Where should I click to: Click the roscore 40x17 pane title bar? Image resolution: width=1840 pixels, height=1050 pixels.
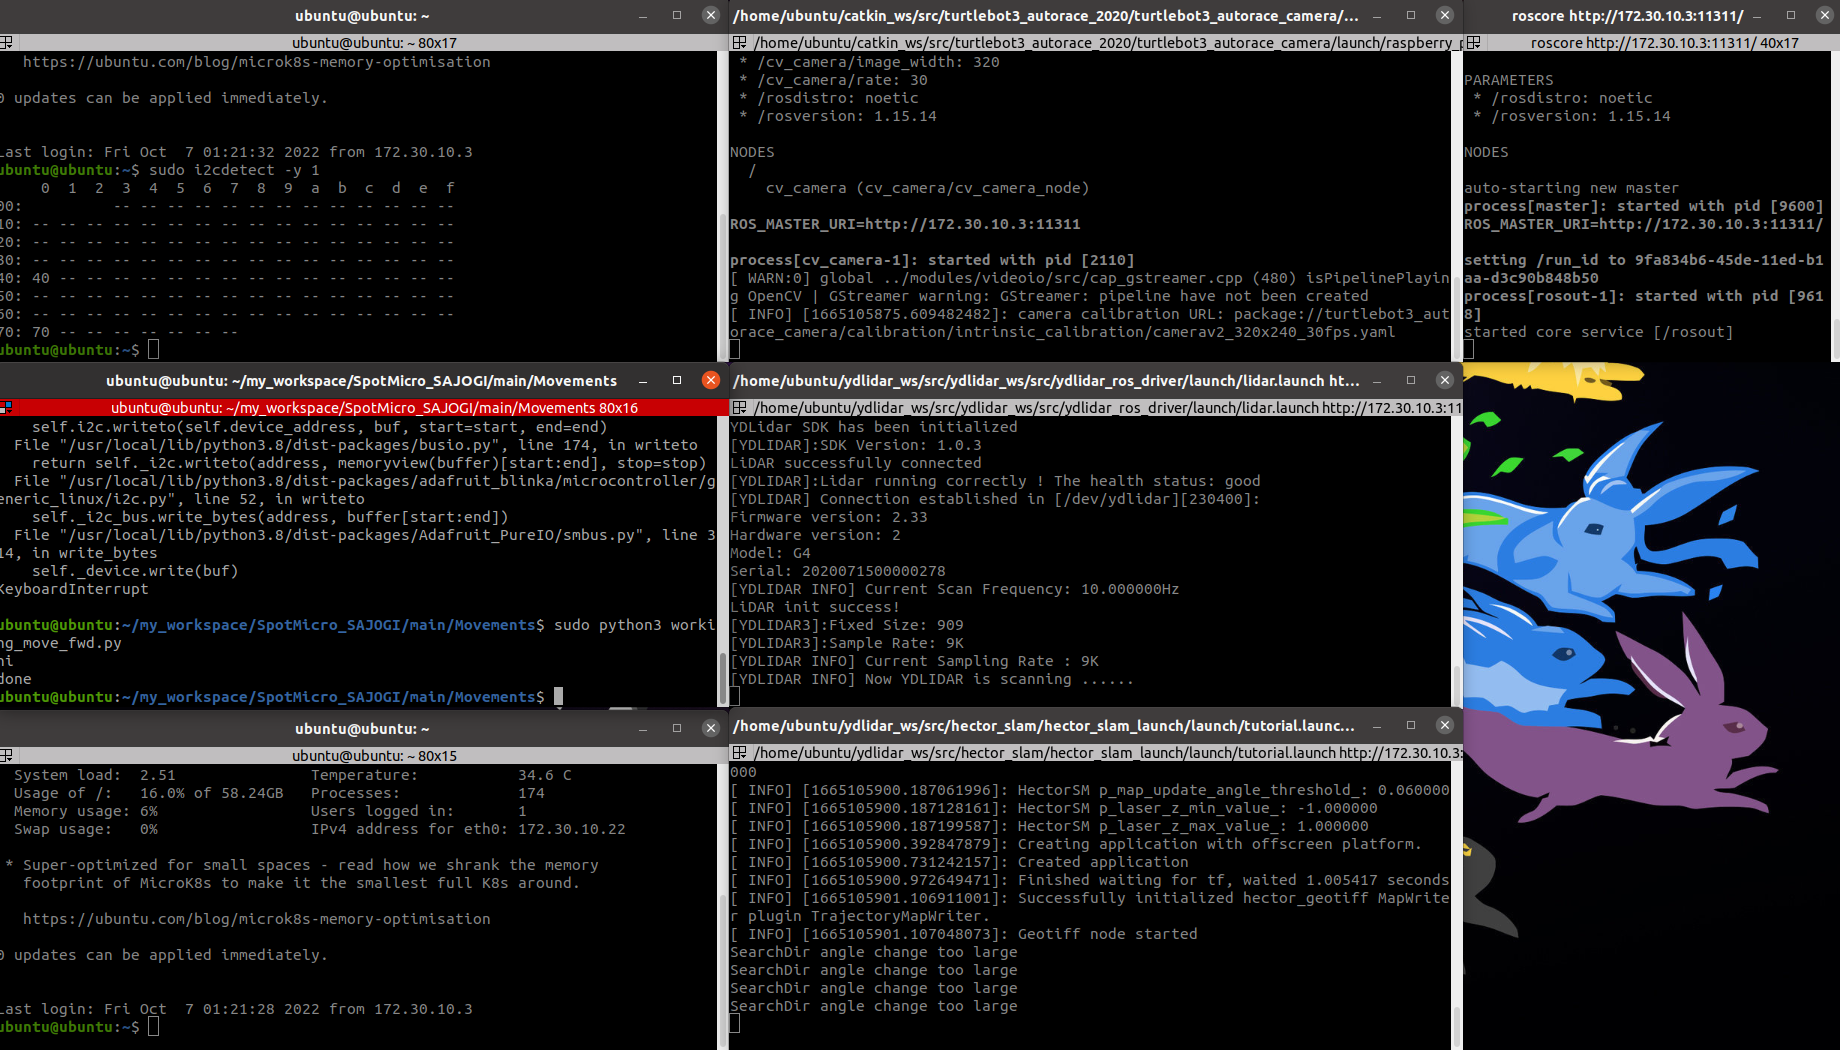click(1652, 43)
